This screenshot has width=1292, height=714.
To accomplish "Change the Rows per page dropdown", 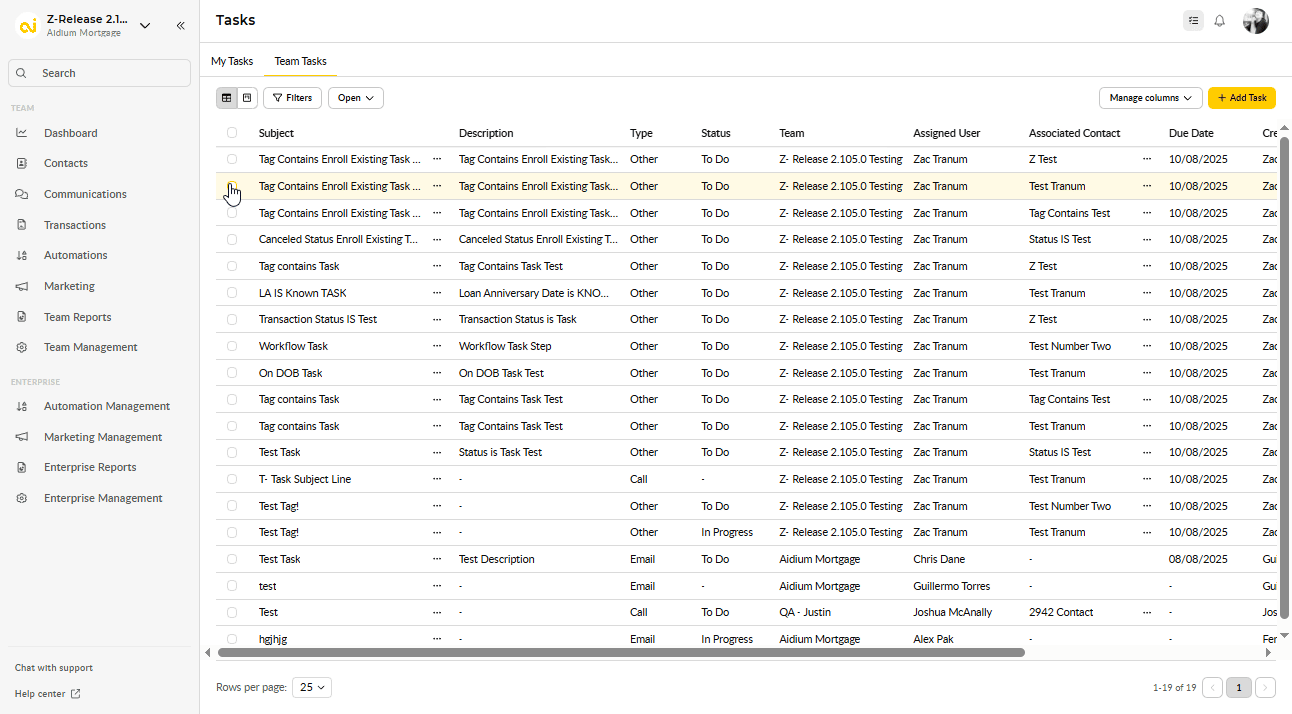I will pyautogui.click(x=312, y=688).
